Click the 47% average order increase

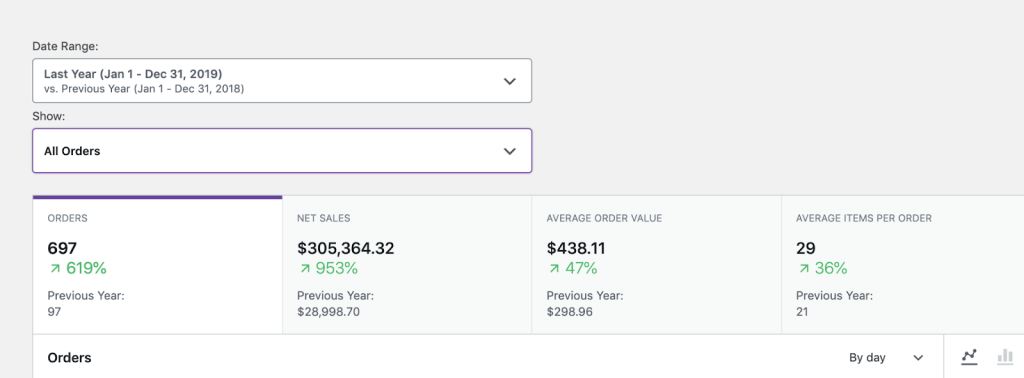tap(572, 268)
